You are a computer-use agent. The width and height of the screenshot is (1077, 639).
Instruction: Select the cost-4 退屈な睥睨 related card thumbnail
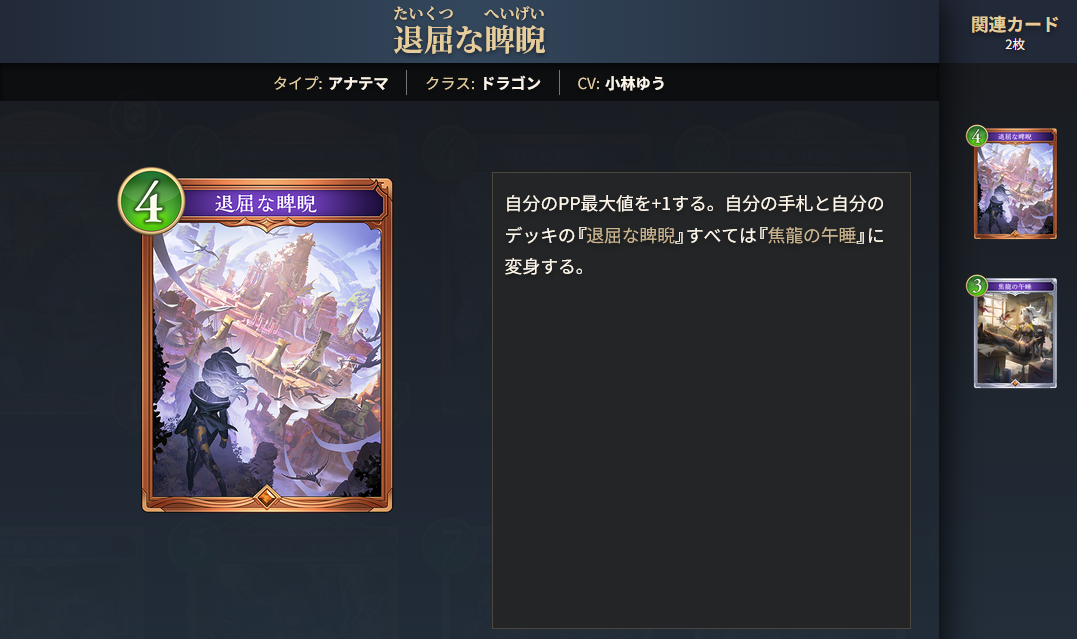click(x=1014, y=183)
